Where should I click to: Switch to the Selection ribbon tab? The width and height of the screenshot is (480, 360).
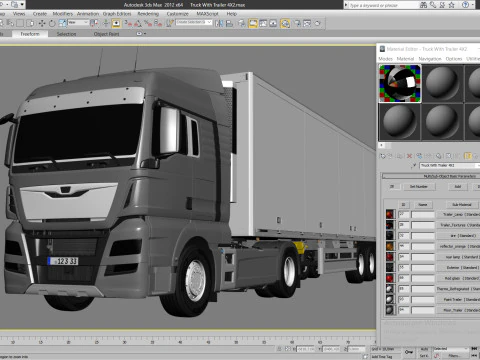pos(66,34)
